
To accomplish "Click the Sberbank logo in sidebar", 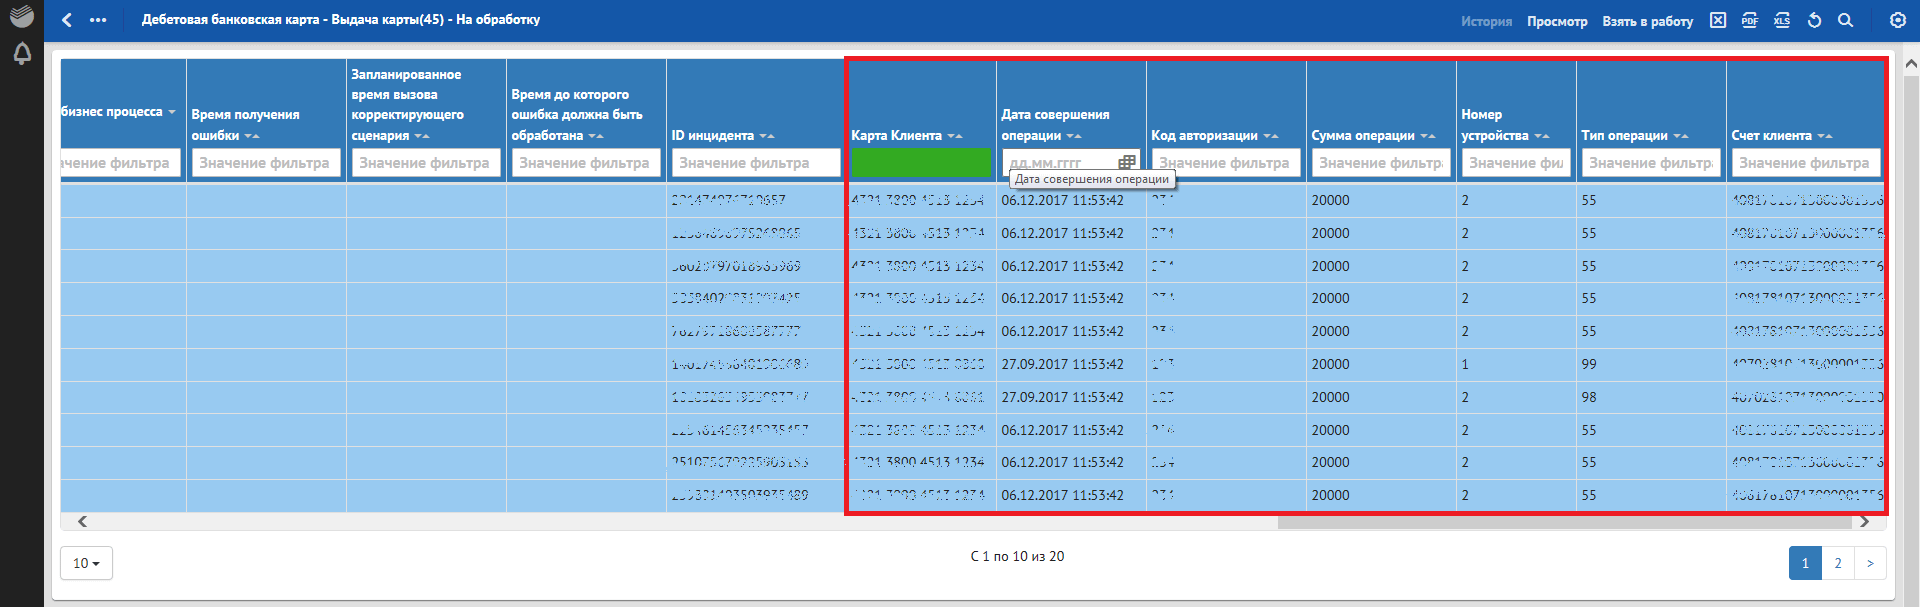I will (22, 16).
